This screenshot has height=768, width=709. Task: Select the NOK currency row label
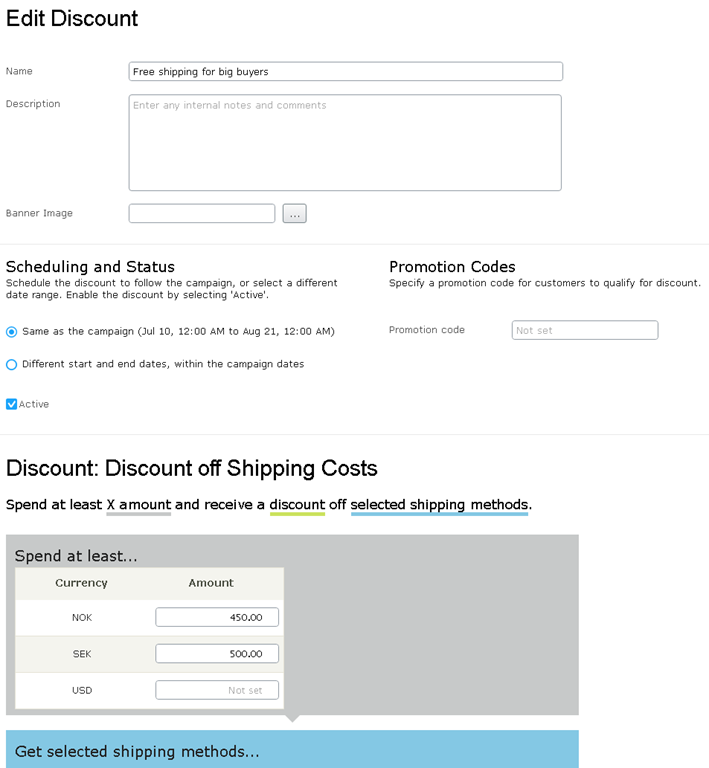(82, 618)
